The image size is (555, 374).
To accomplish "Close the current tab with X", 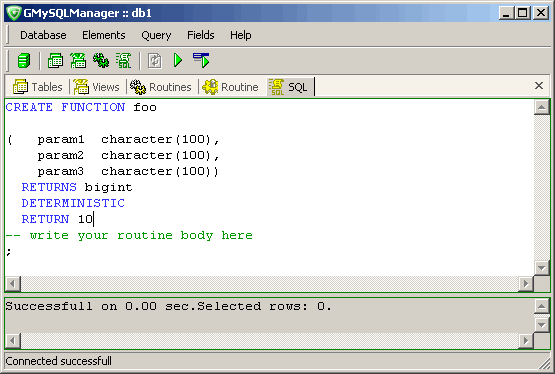I will 539,86.
